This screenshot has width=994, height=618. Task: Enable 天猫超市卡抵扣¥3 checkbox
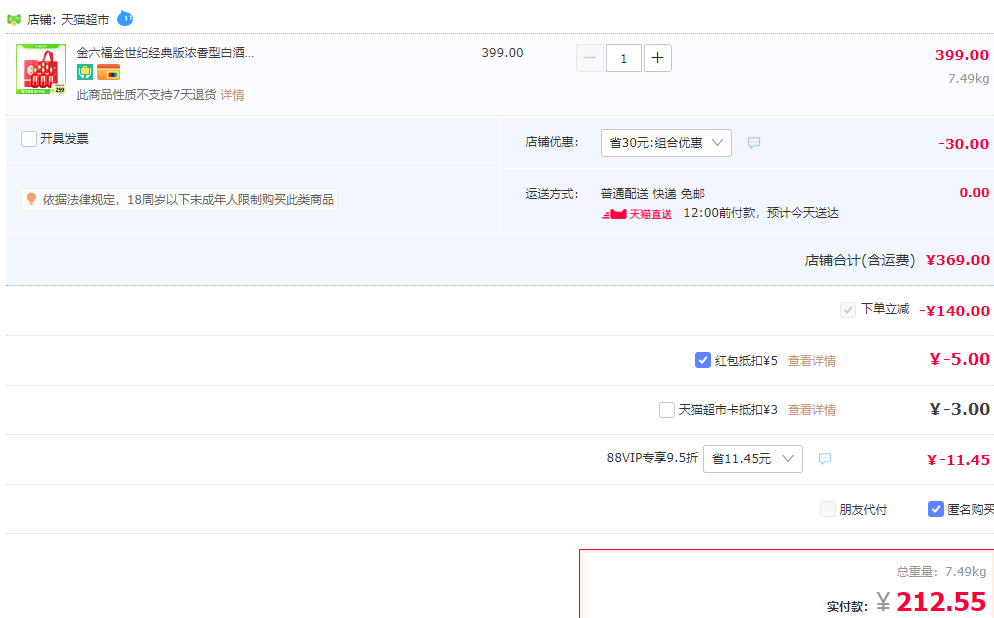point(667,409)
